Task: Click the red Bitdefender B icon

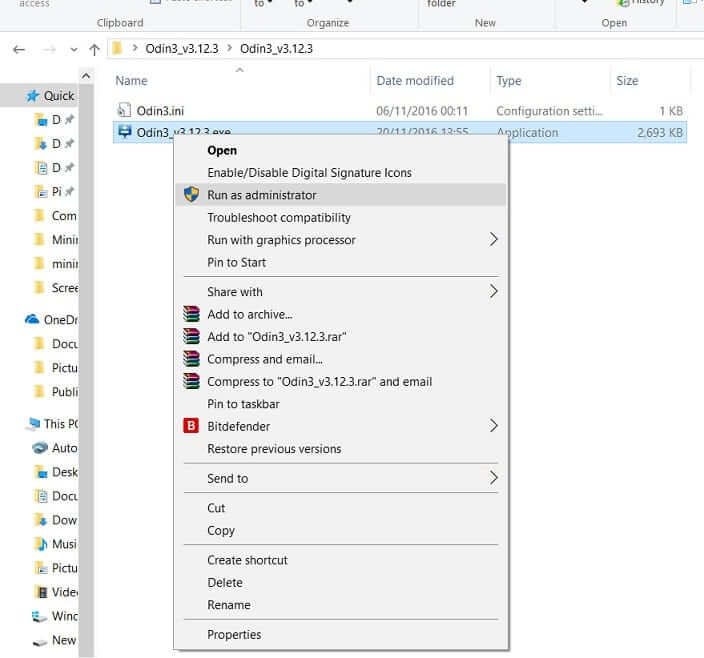Action: click(191, 426)
